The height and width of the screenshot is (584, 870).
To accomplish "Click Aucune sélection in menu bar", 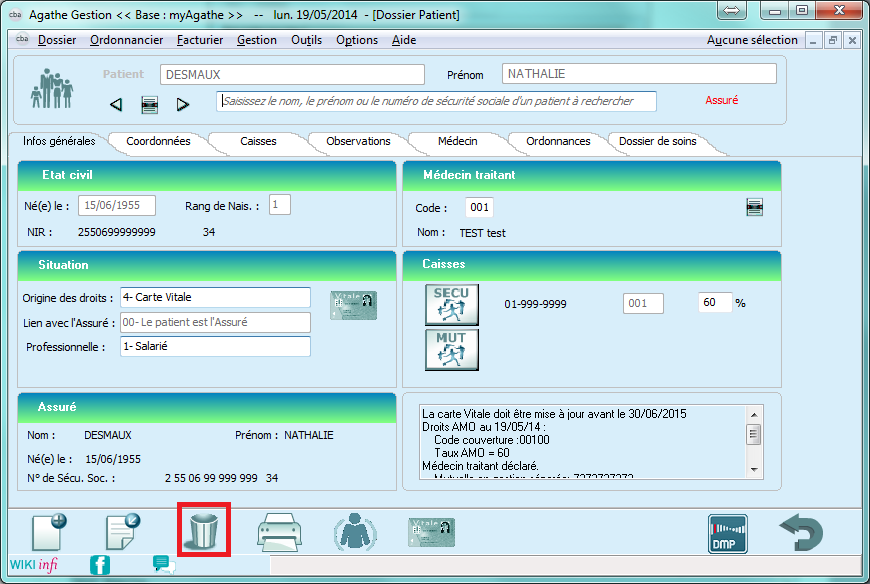I will 752,40.
